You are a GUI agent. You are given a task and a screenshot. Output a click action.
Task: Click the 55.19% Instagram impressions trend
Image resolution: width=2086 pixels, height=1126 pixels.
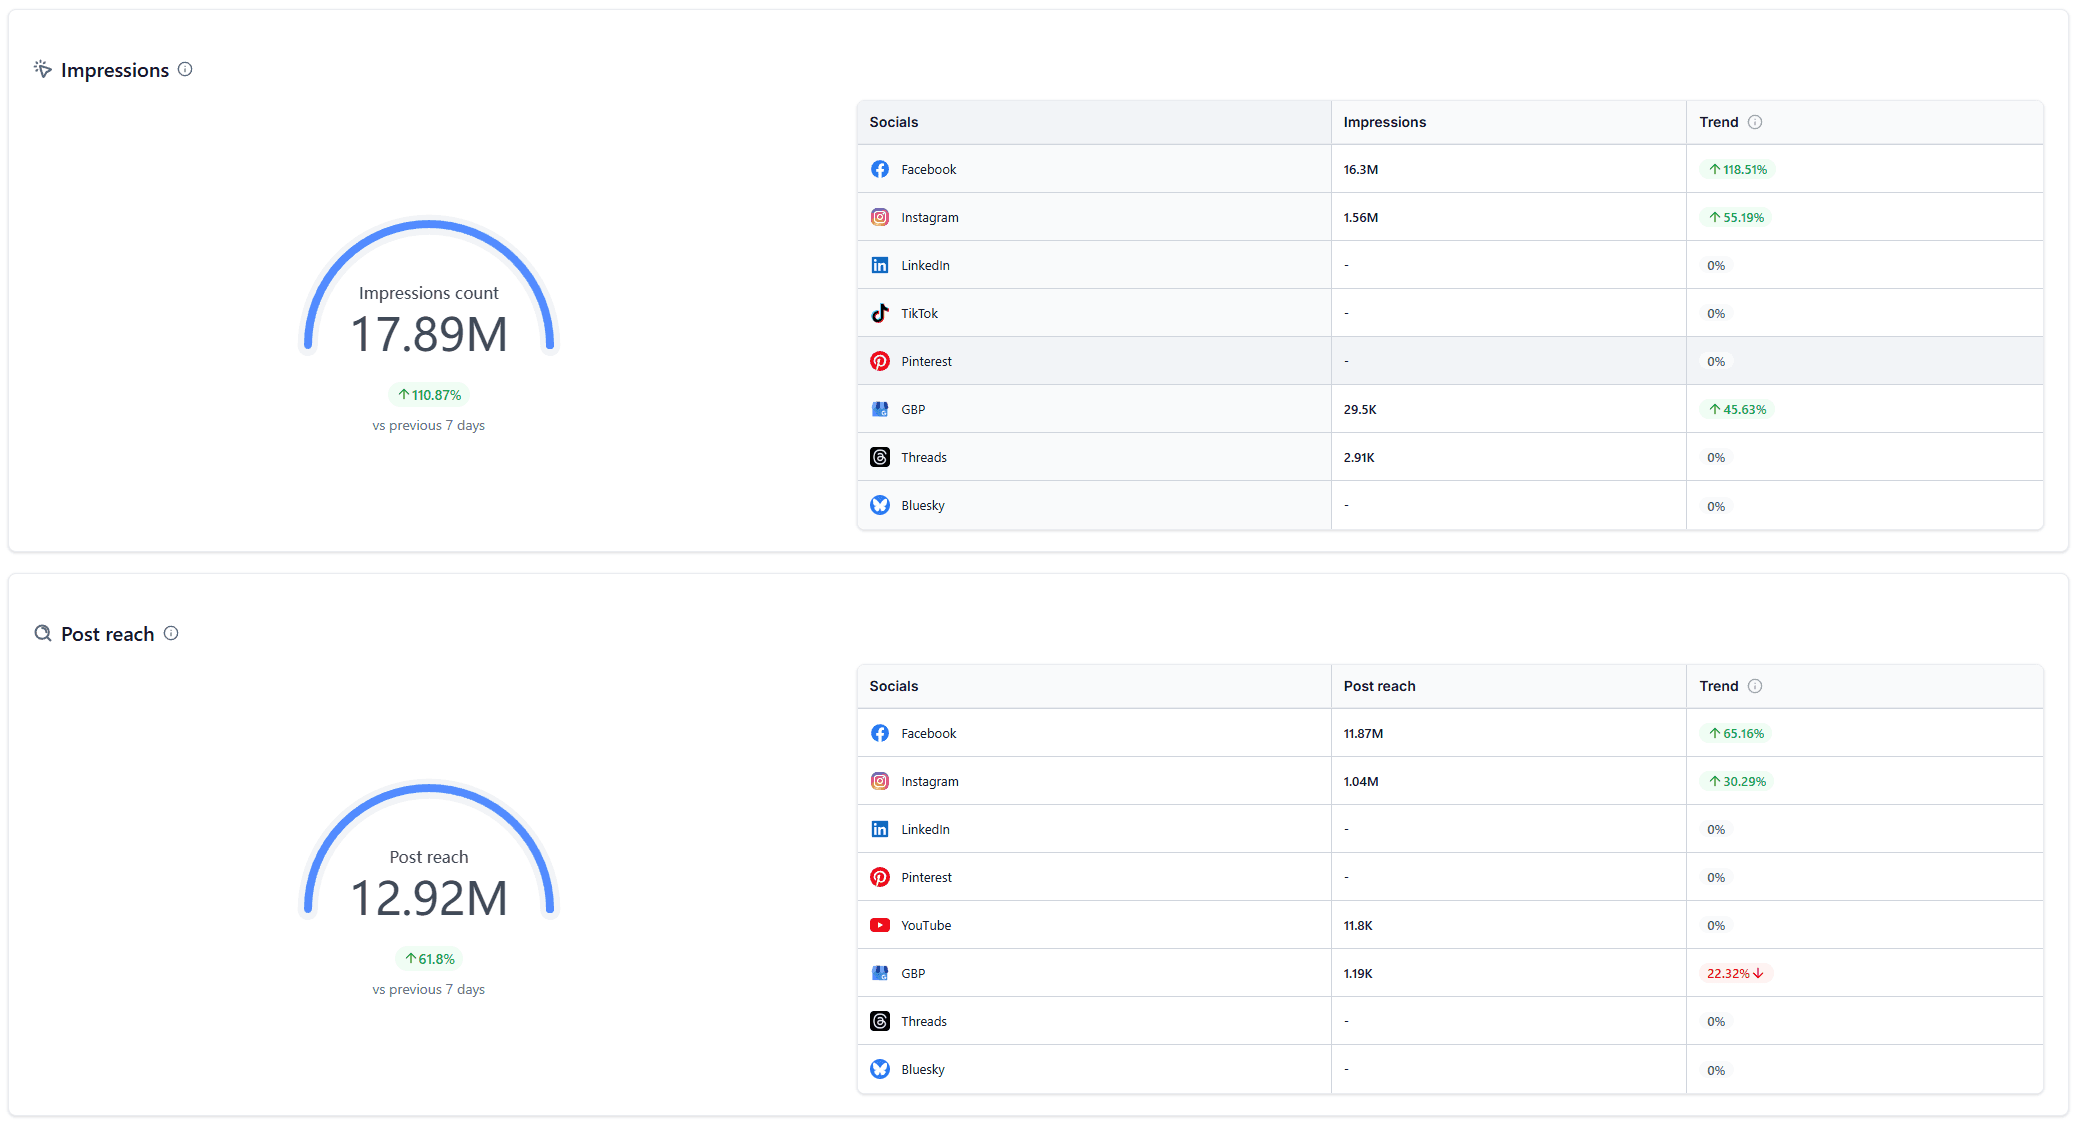(1736, 217)
